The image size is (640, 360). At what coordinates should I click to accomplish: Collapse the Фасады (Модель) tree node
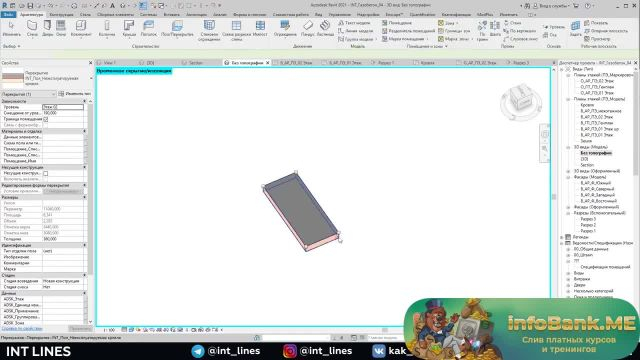(x=568, y=177)
